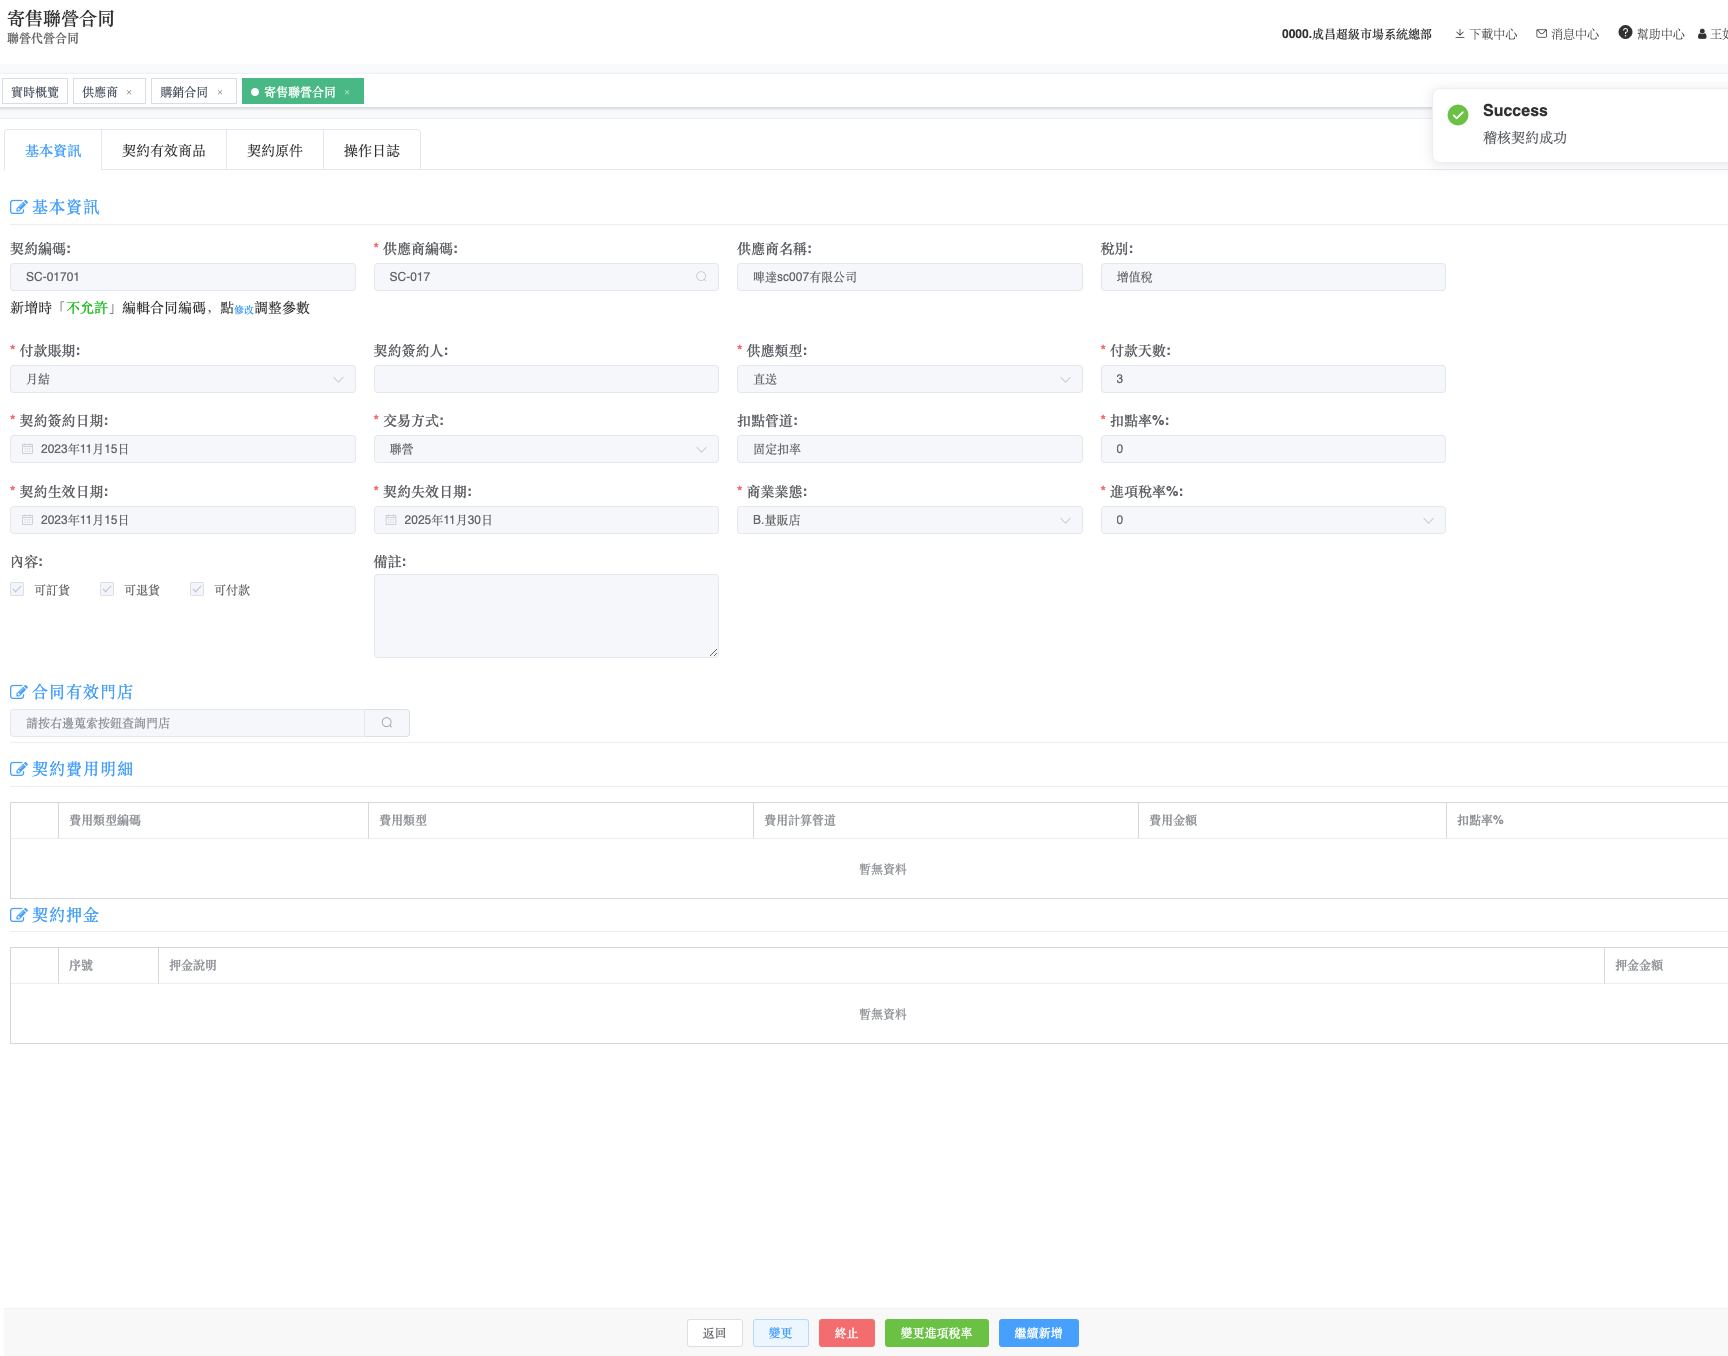Click calendar icon in 契約簽約日期 field
The width and height of the screenshot is (1728, 1356).
pos(28,449)
